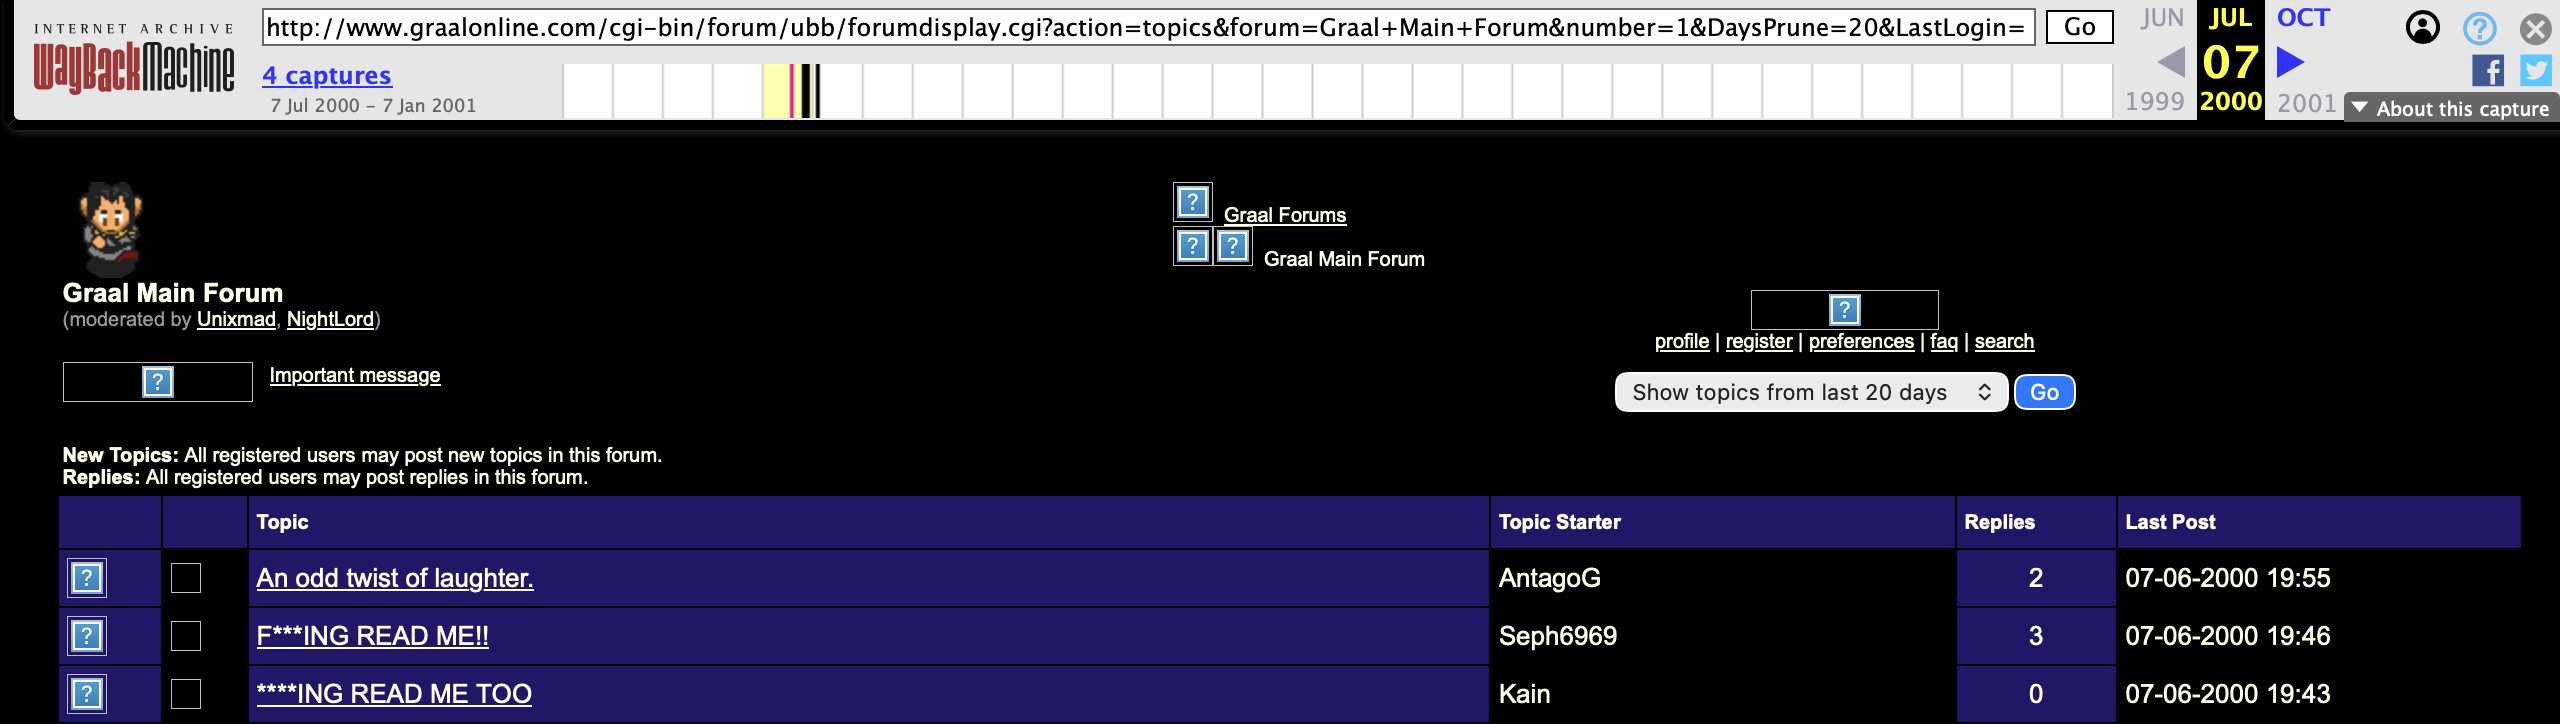Click last post 07-06-2000 19:55
Image resolution: width=2560 pixels, height=724 pixels.
[x=2228, y=578]
